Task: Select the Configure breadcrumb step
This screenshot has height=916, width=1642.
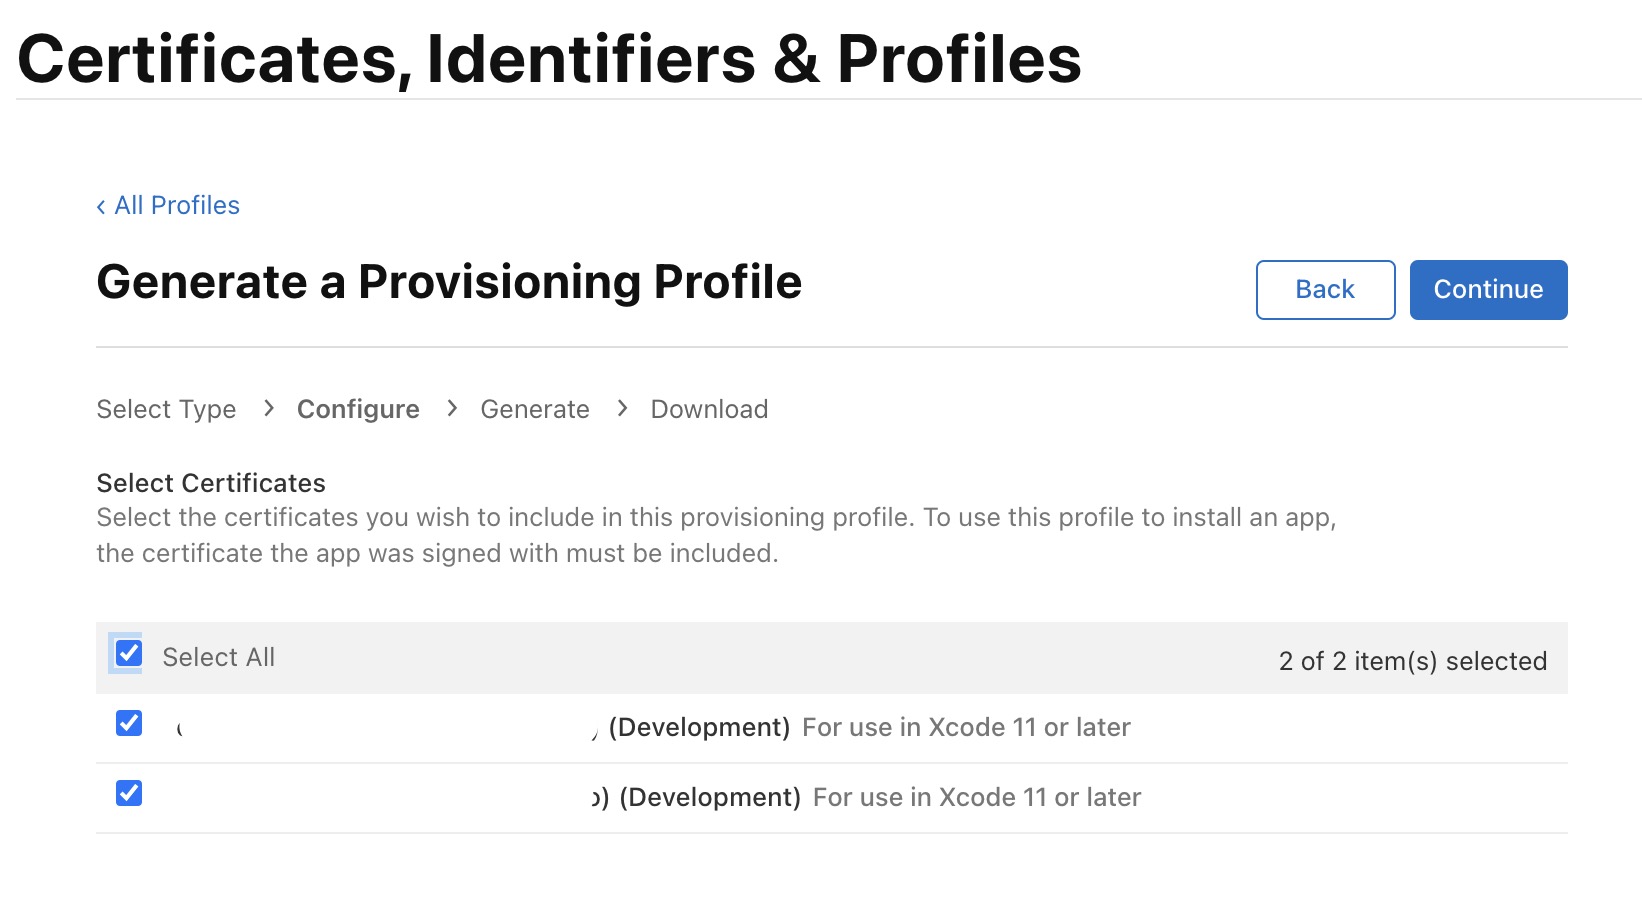Action: point(358,409)
